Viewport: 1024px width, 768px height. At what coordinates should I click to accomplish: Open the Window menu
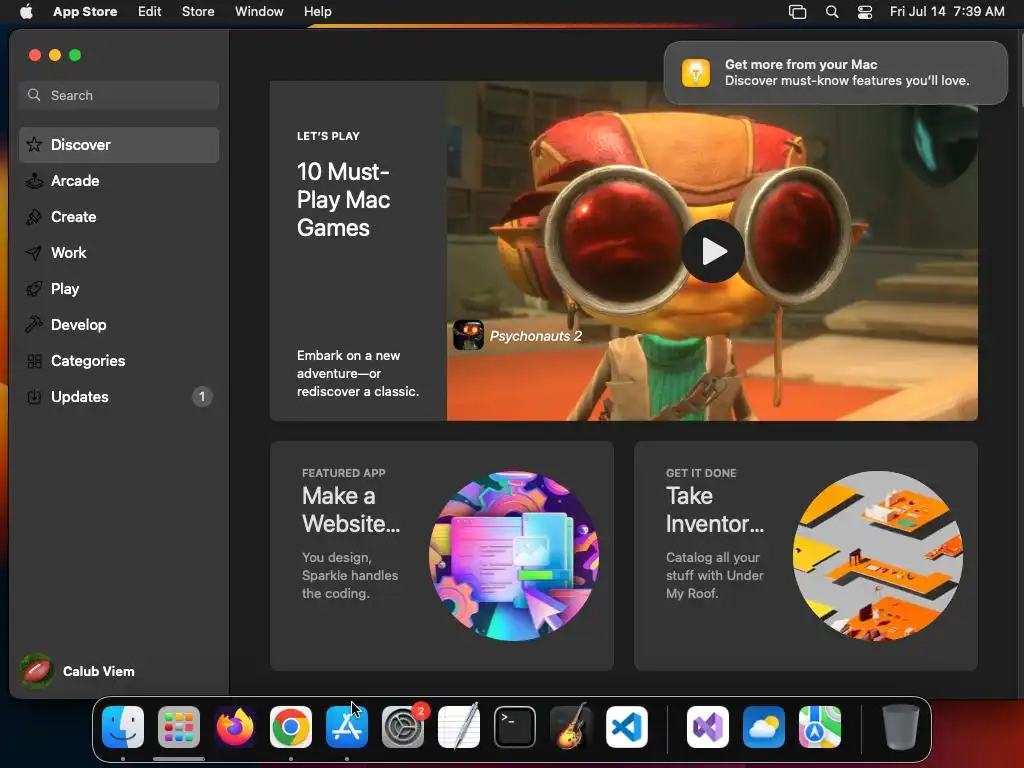(x=259, y=11)
